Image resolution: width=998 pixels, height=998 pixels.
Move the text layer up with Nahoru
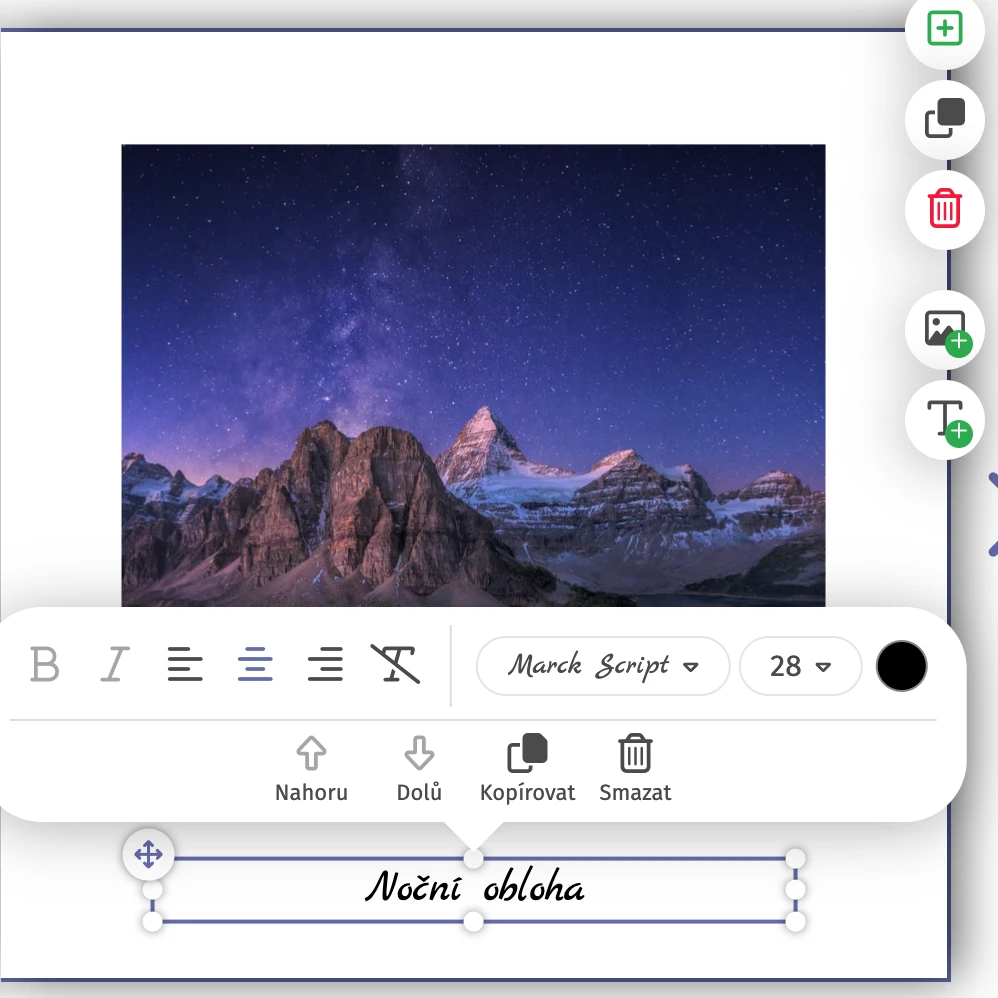click(x=312, y=768)
